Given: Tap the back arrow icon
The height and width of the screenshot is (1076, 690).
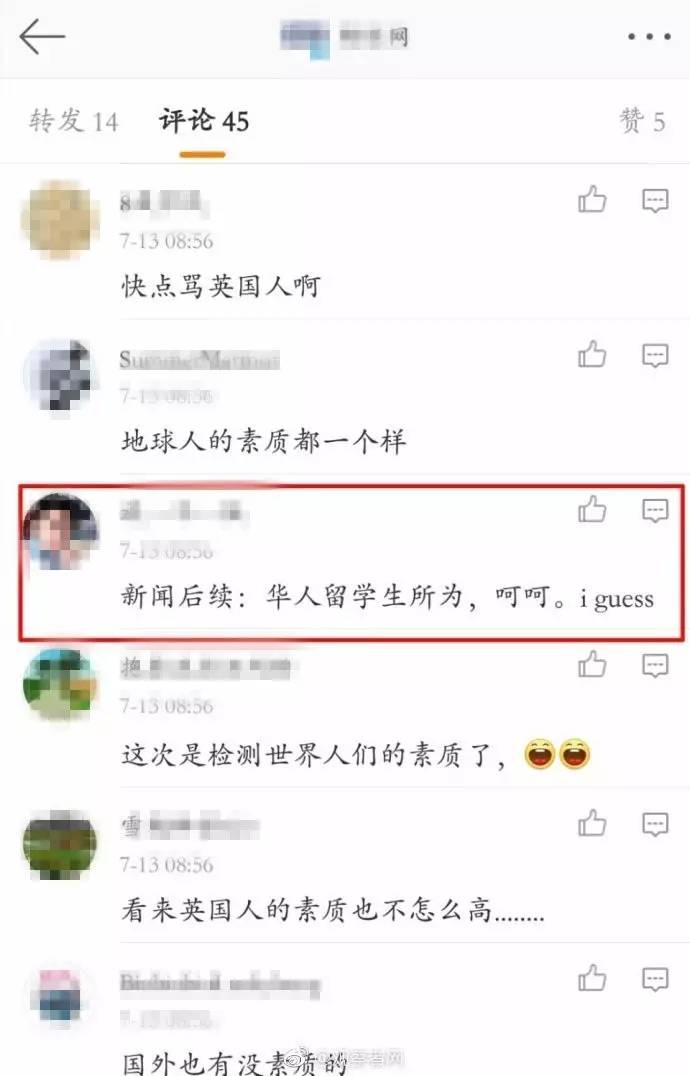Looking at the screenshot, I should 42,36.
